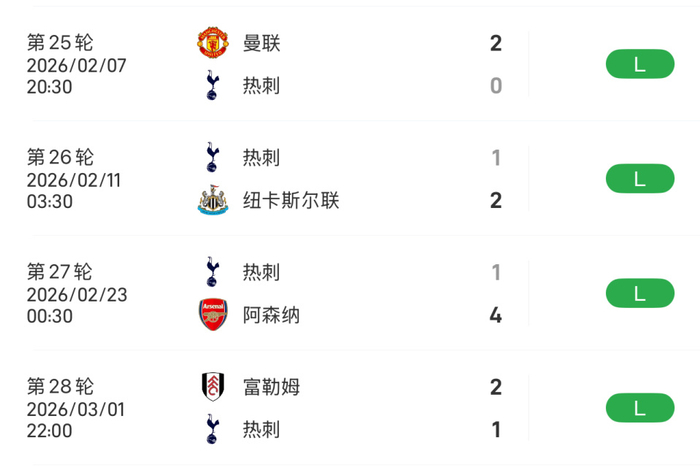
Task: Open the 阿森纳 team name
Action: coord(271,315)
